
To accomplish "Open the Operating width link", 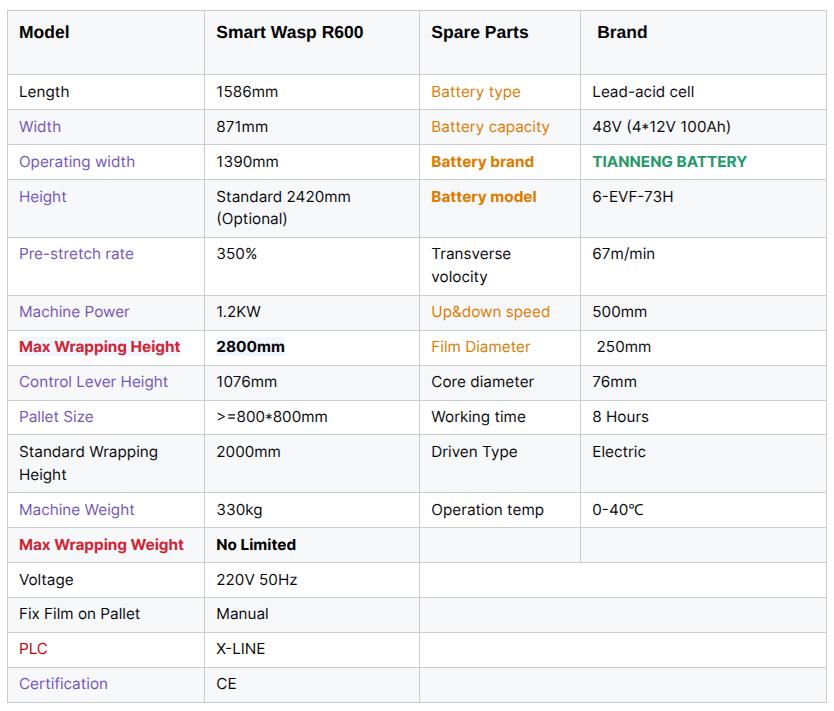I will point(77,162).
